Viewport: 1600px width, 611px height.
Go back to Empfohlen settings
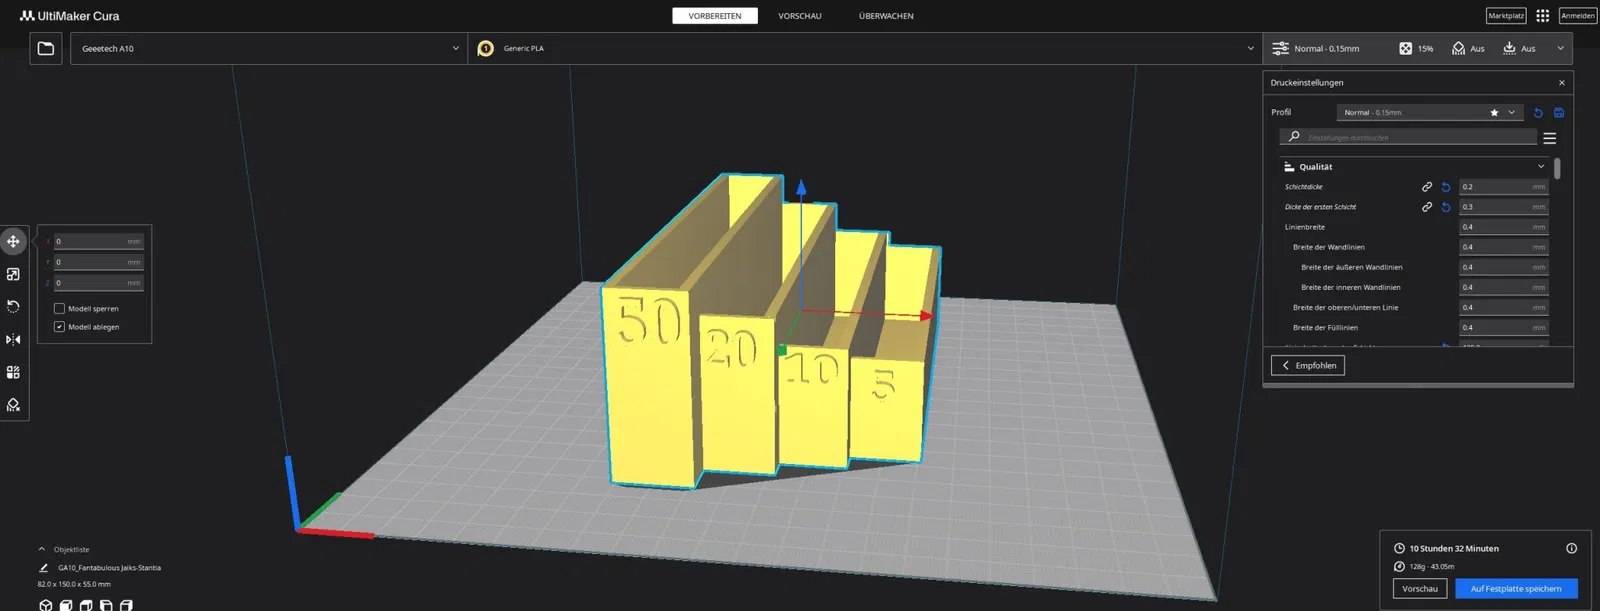[1308, 366]
